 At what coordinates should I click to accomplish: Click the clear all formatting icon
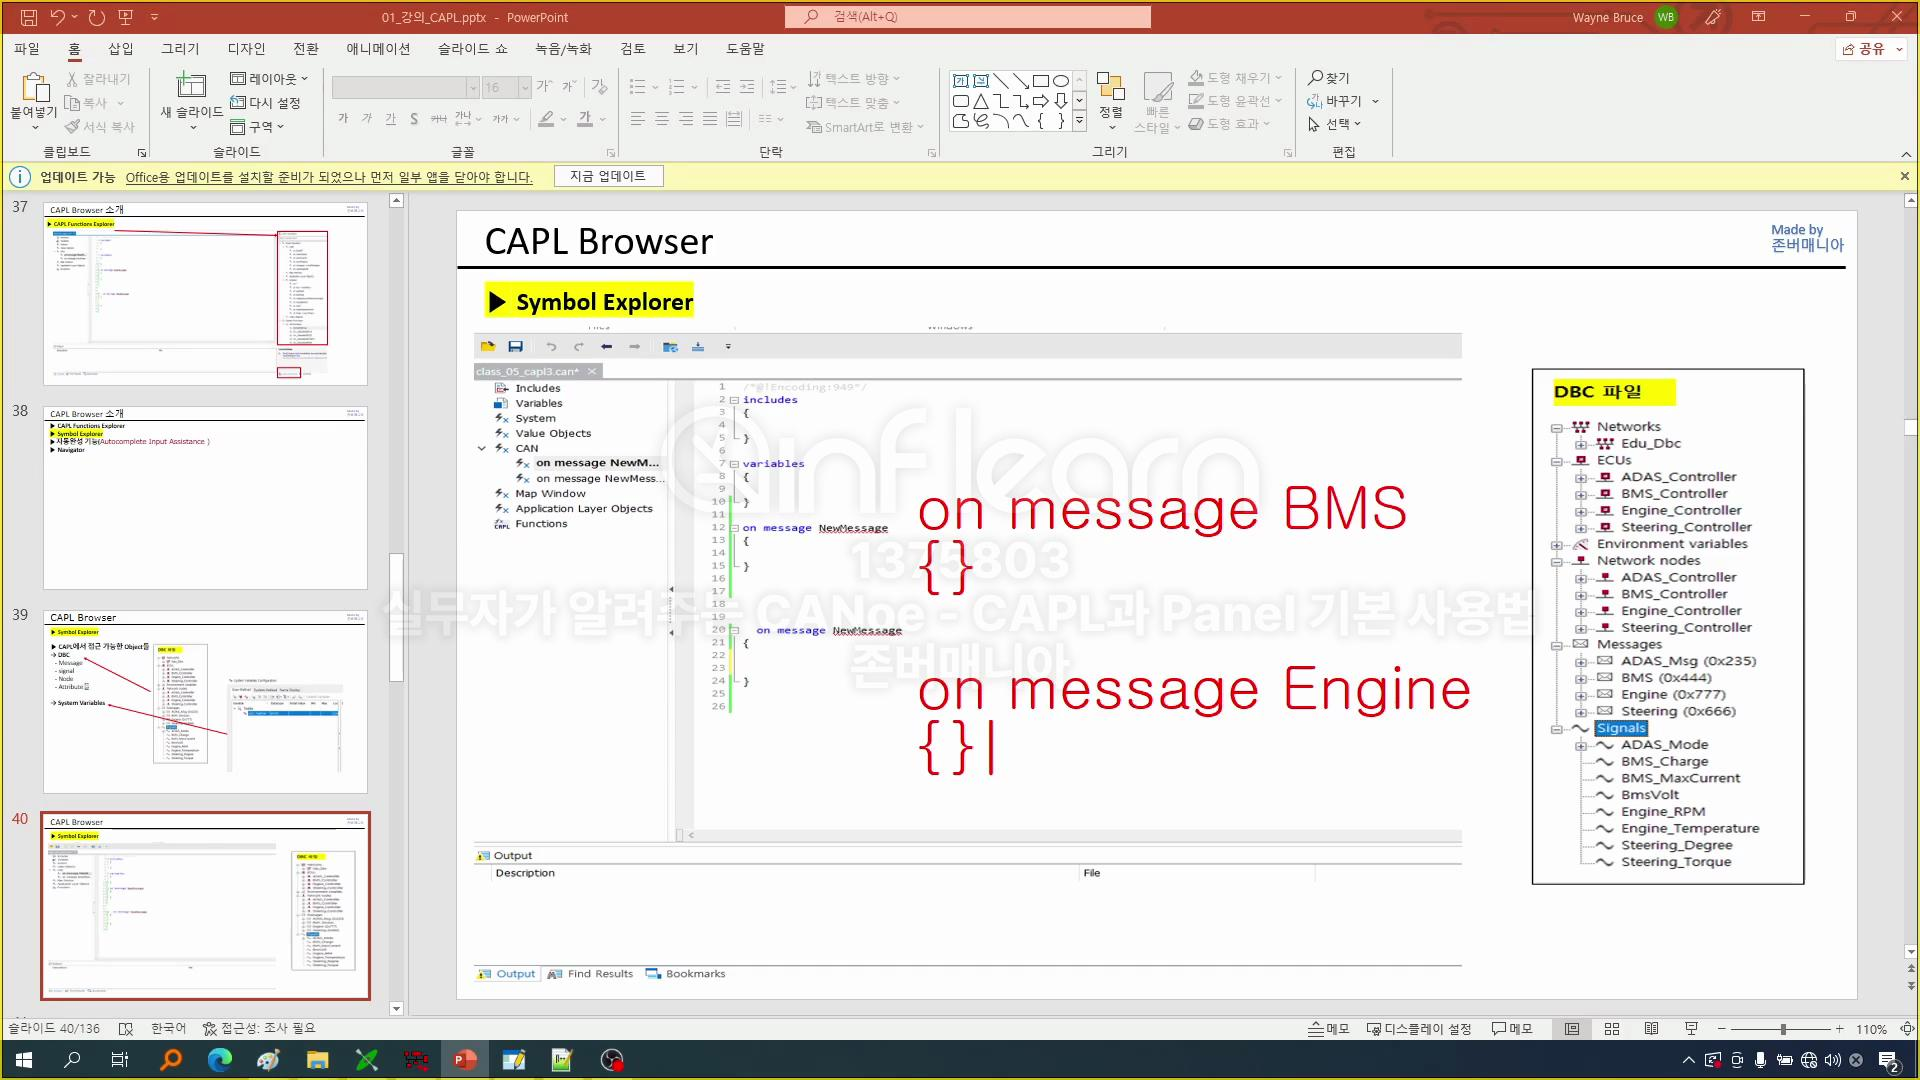coord(599,87)
